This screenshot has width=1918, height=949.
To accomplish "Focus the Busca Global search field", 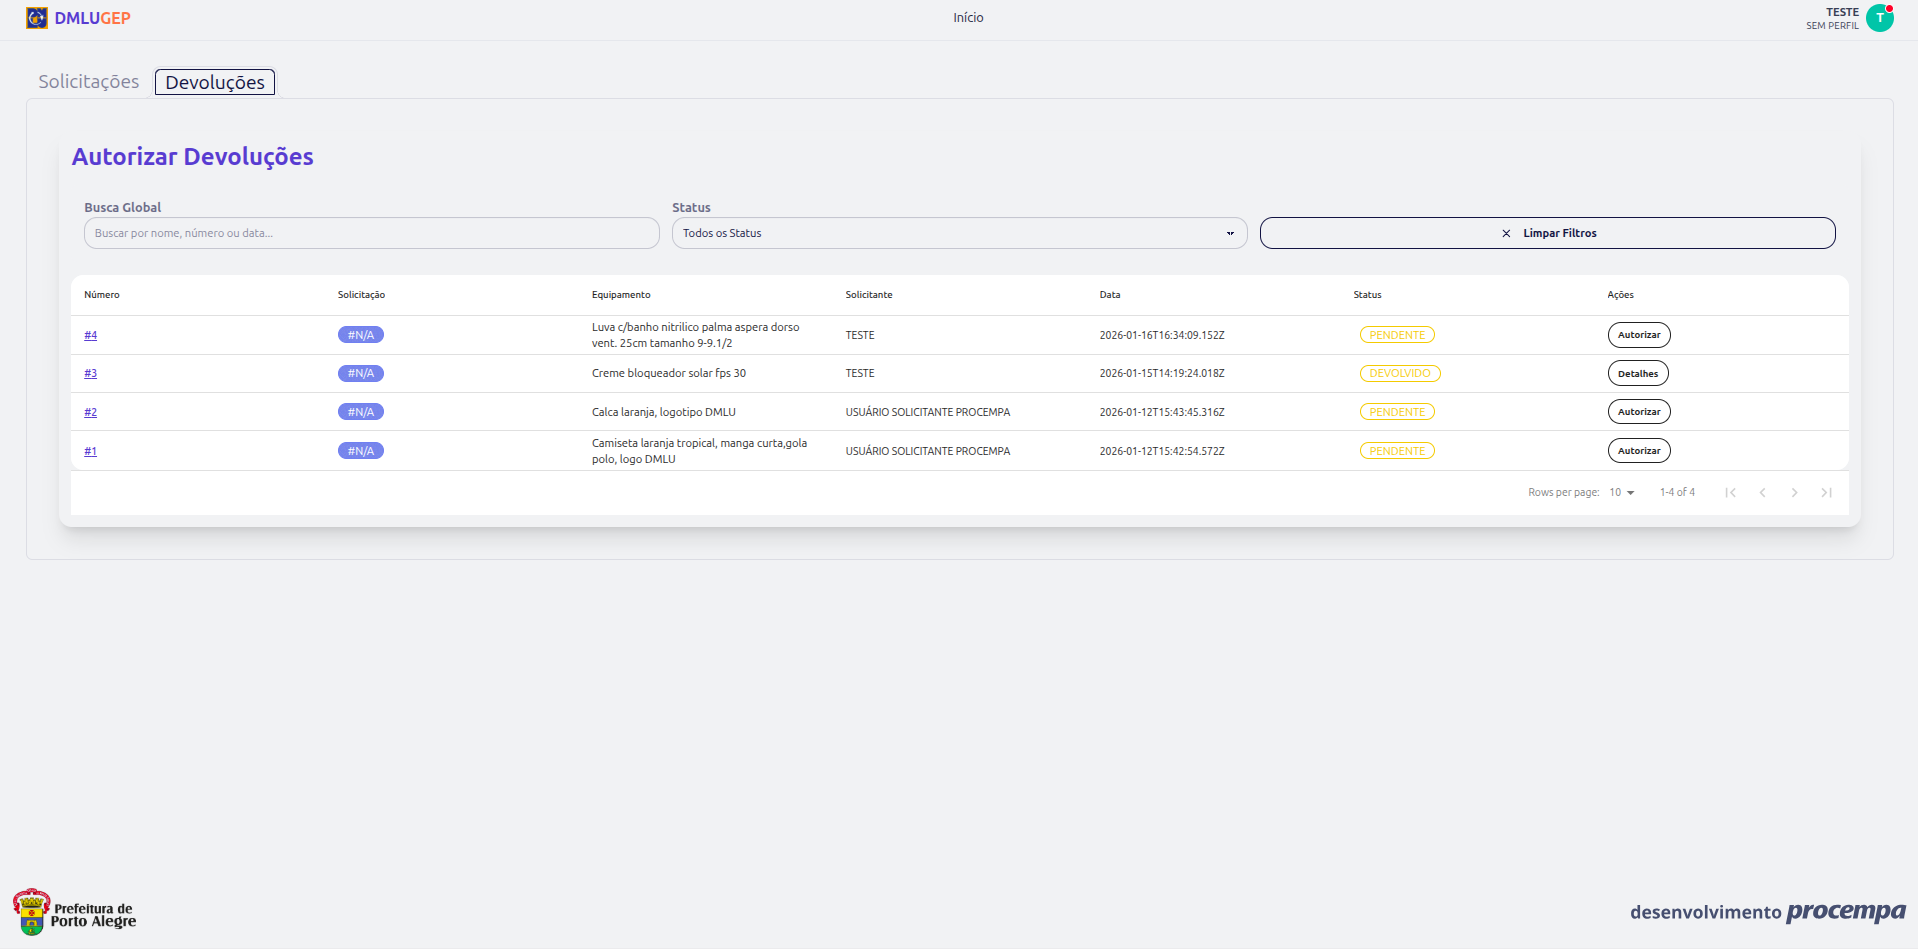I will tap(371, 233).
